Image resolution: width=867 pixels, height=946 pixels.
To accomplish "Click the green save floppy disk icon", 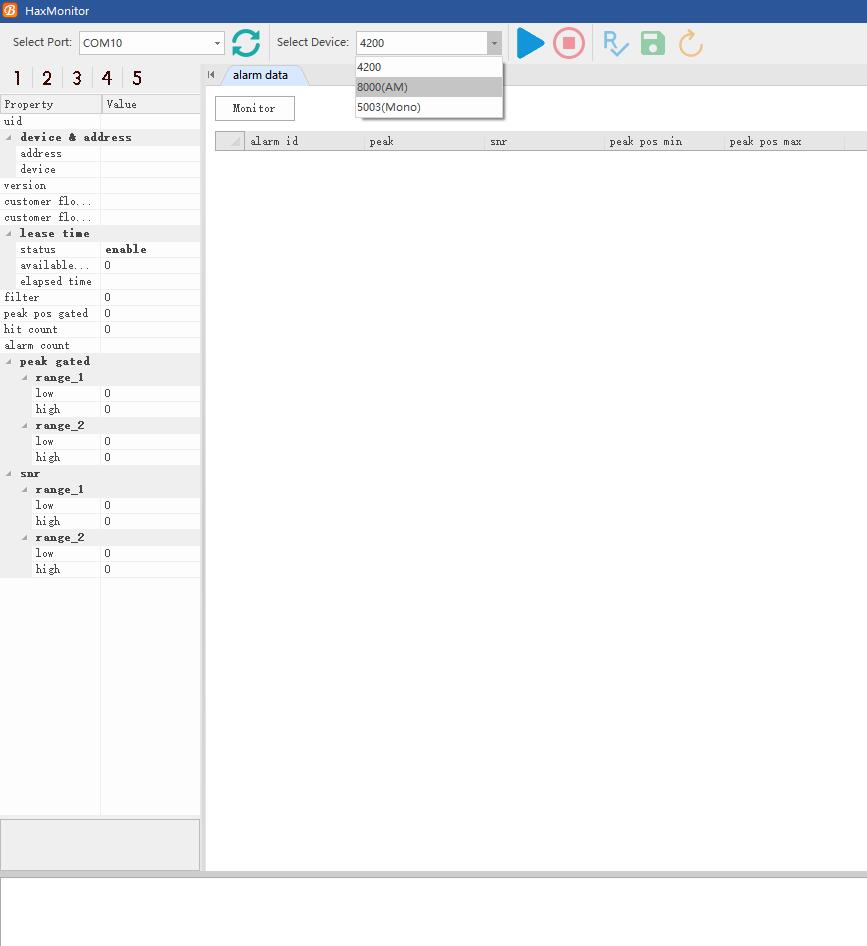I will click(652, 43).
